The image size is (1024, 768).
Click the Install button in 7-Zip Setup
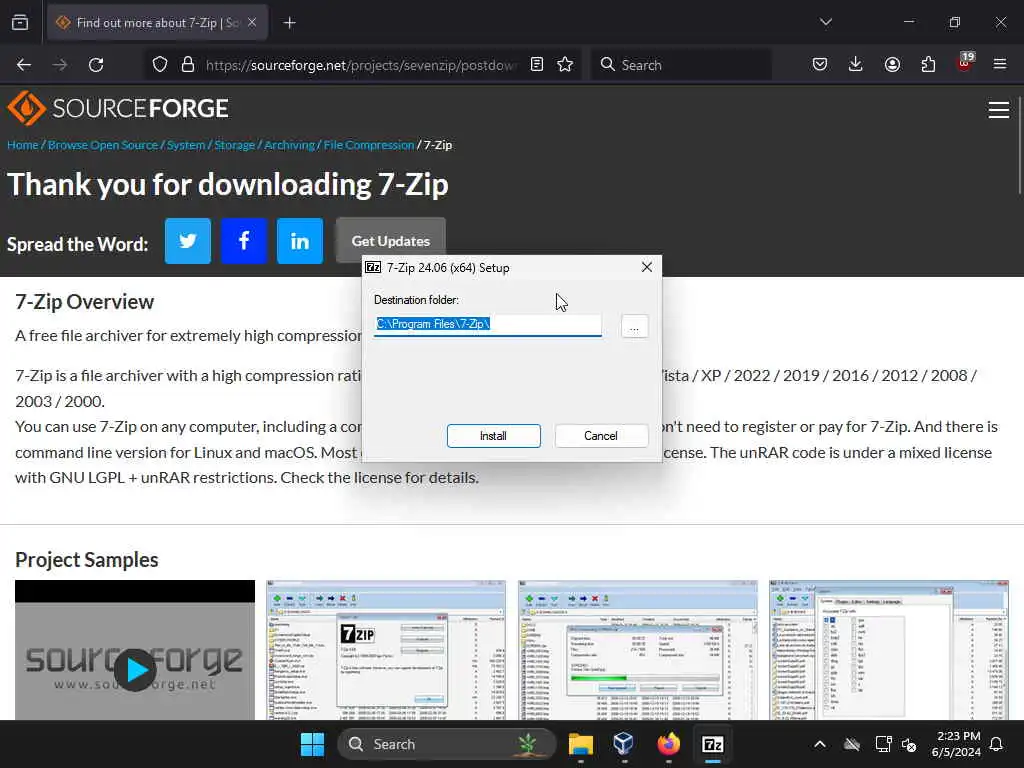pyautogui.click(x=493, y=436)
